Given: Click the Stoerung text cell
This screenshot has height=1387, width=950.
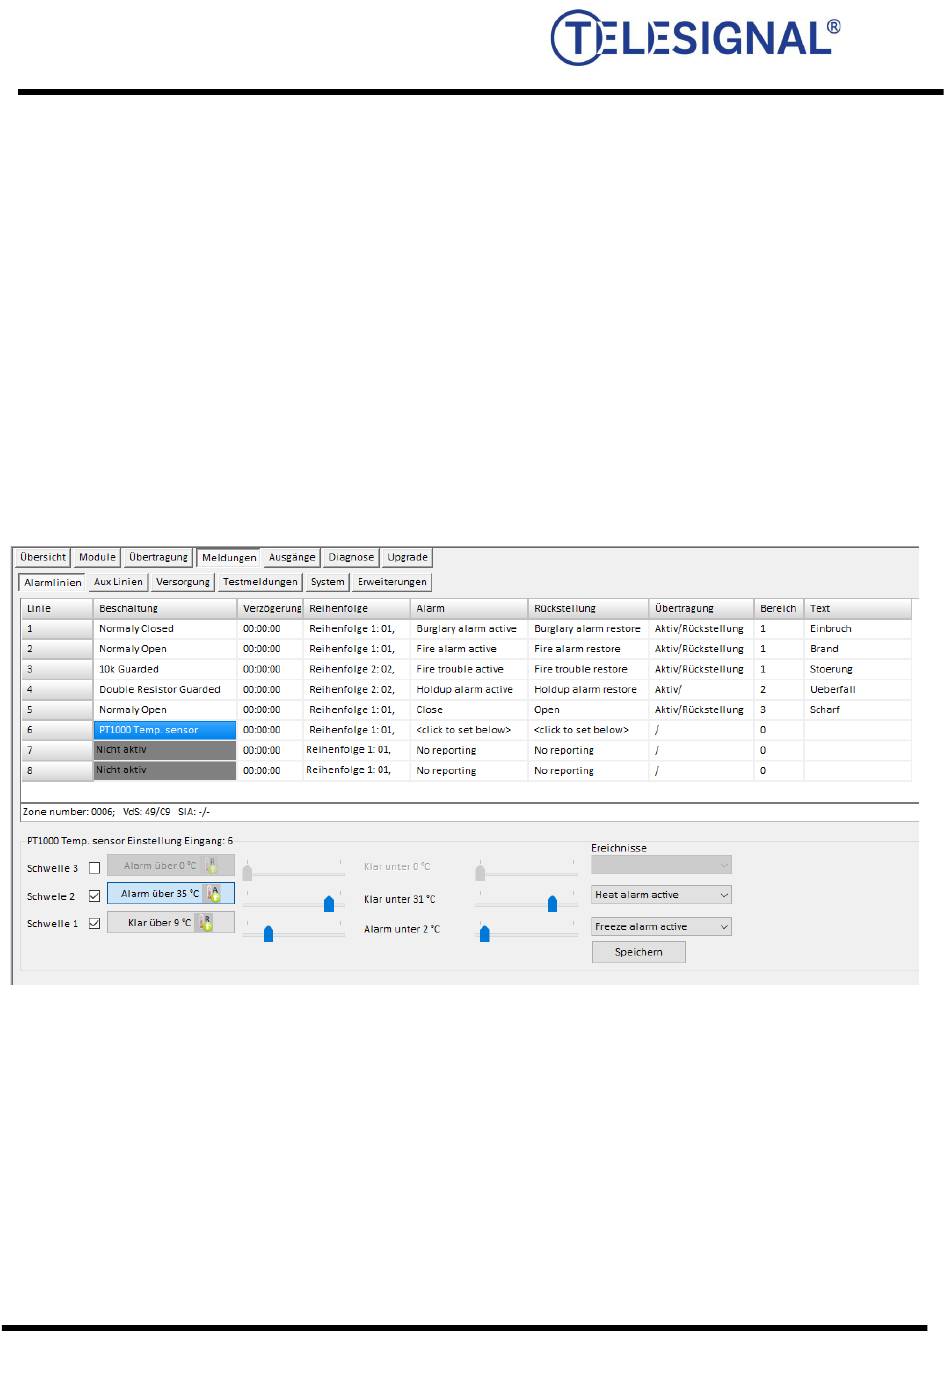Looking at the screenshot, I should tap(857, 669).
